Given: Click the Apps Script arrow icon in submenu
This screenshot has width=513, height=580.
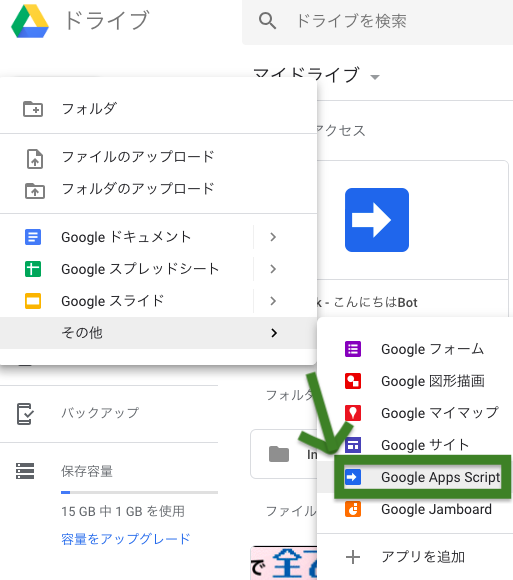Looking at the screenshot, I should pos(353,477).
